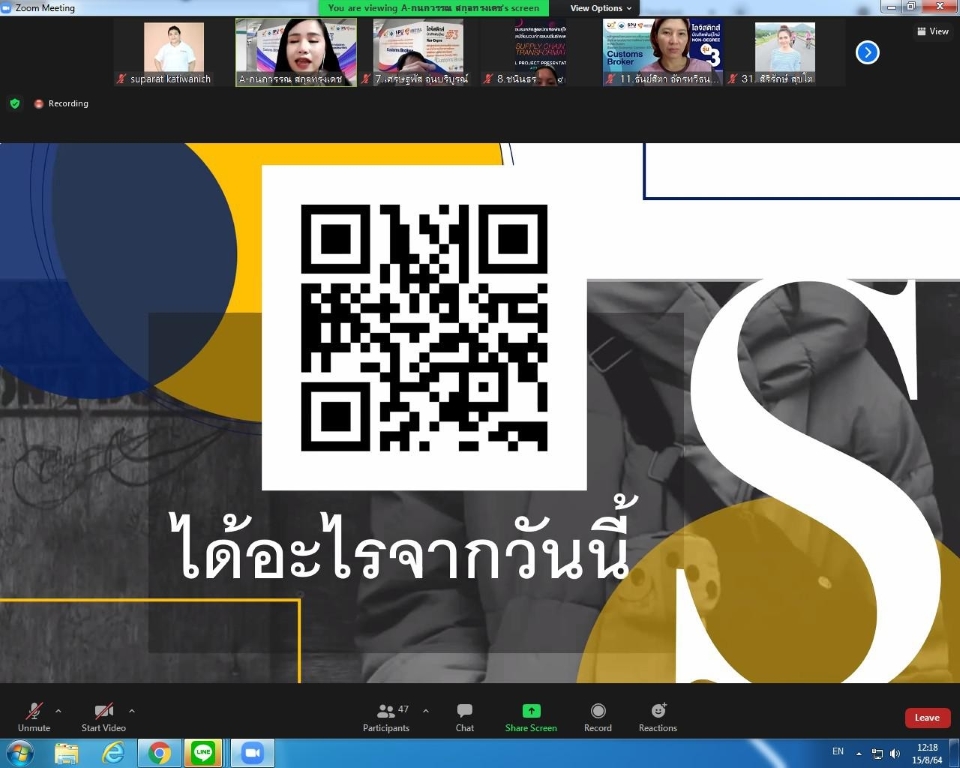
Task: Click the EN language indicator
Action: pos(838,751)
